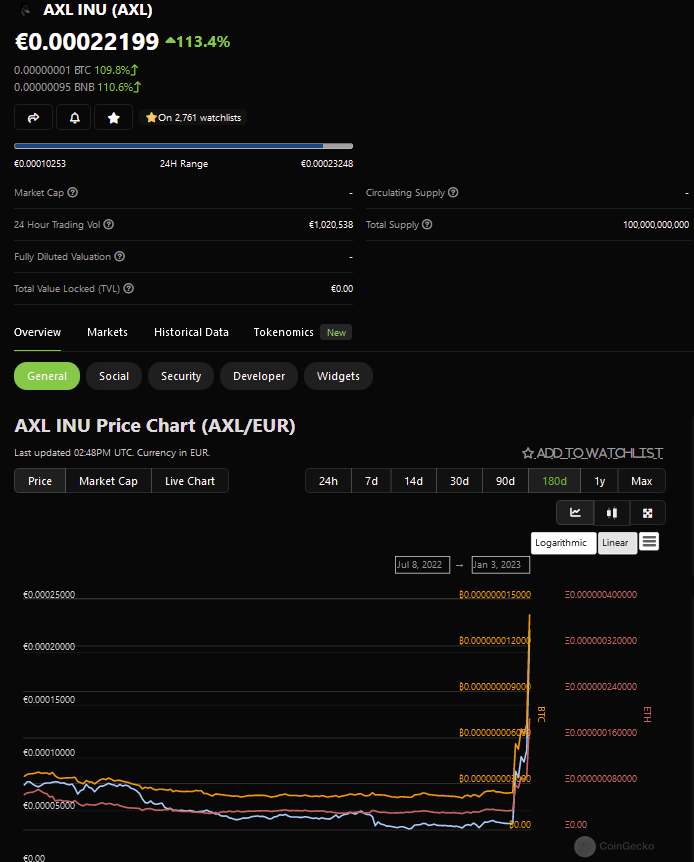694x862 pixels.
Task: Click the 100,000,000,000 total supply value
Action: pos(656,224)
